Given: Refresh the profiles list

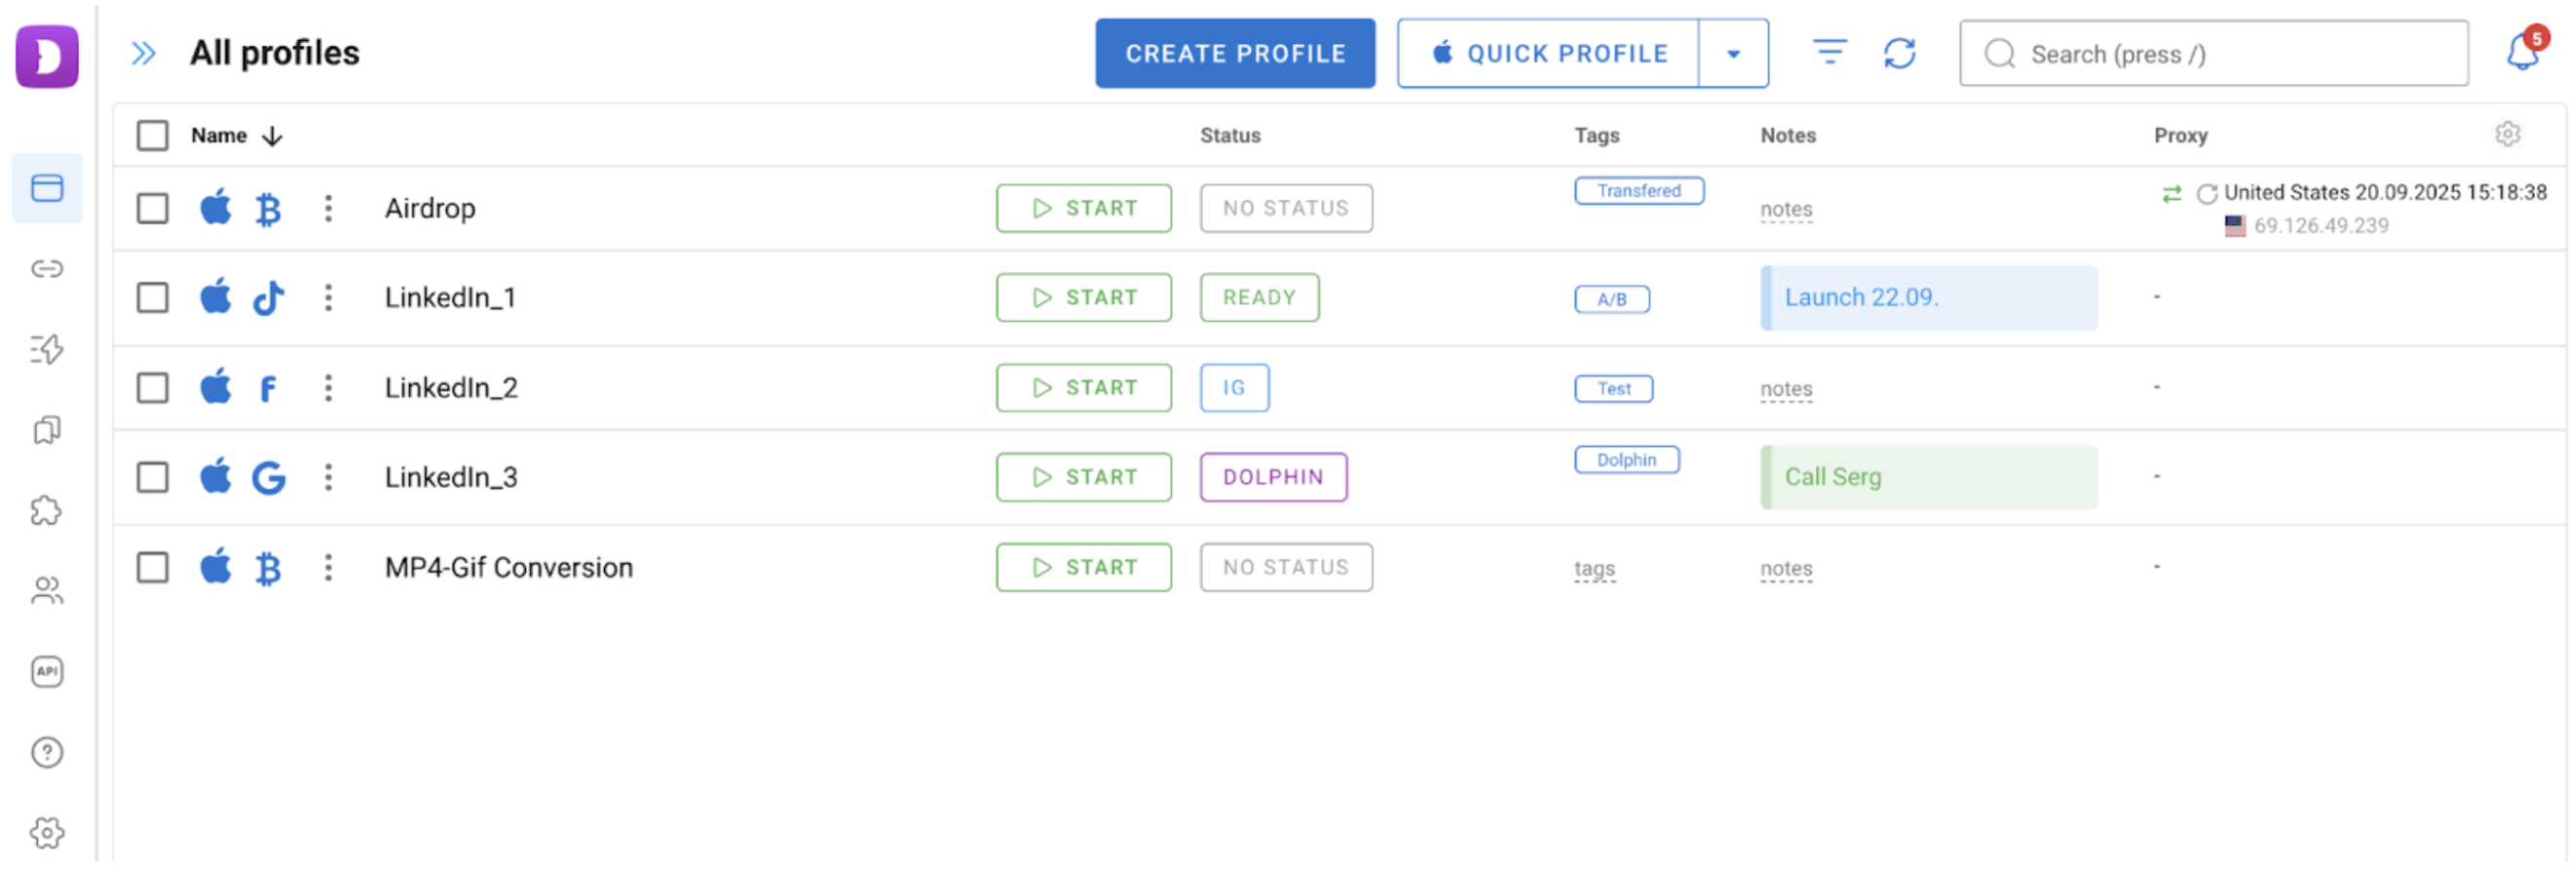Looking at the screenshot, I should 1899,53.
